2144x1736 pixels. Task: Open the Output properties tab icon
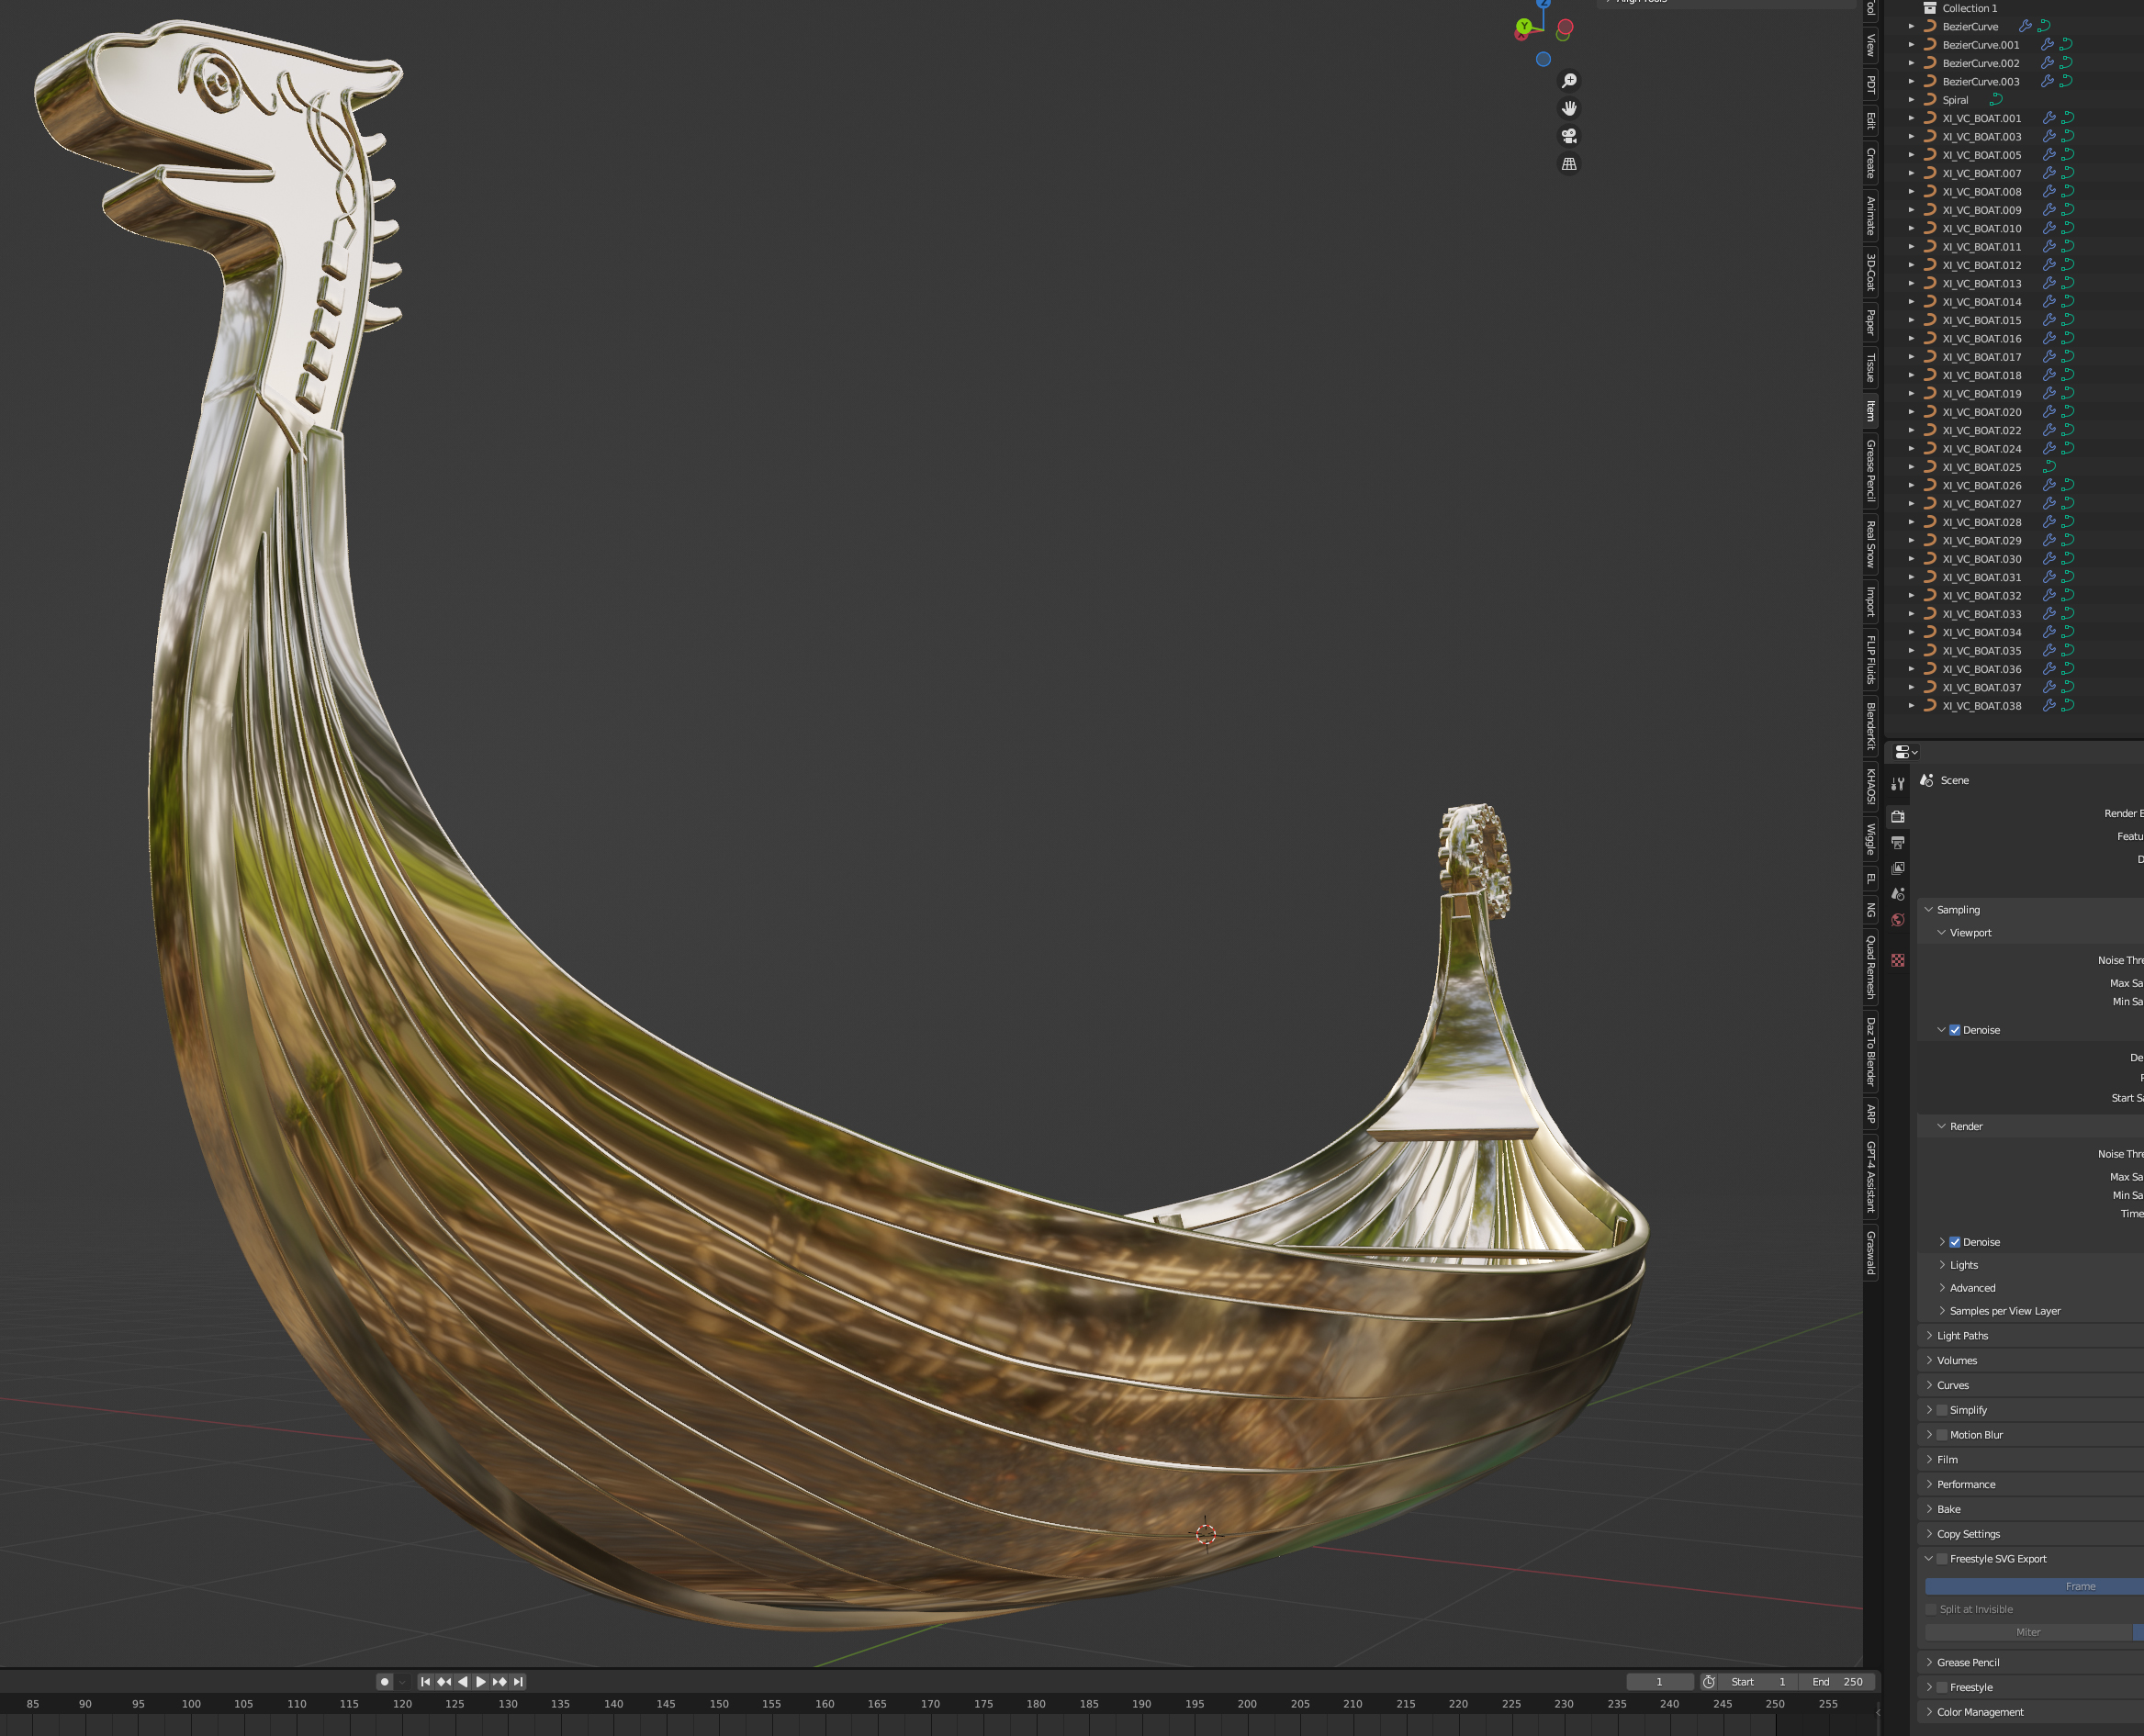click(1897, 843)
